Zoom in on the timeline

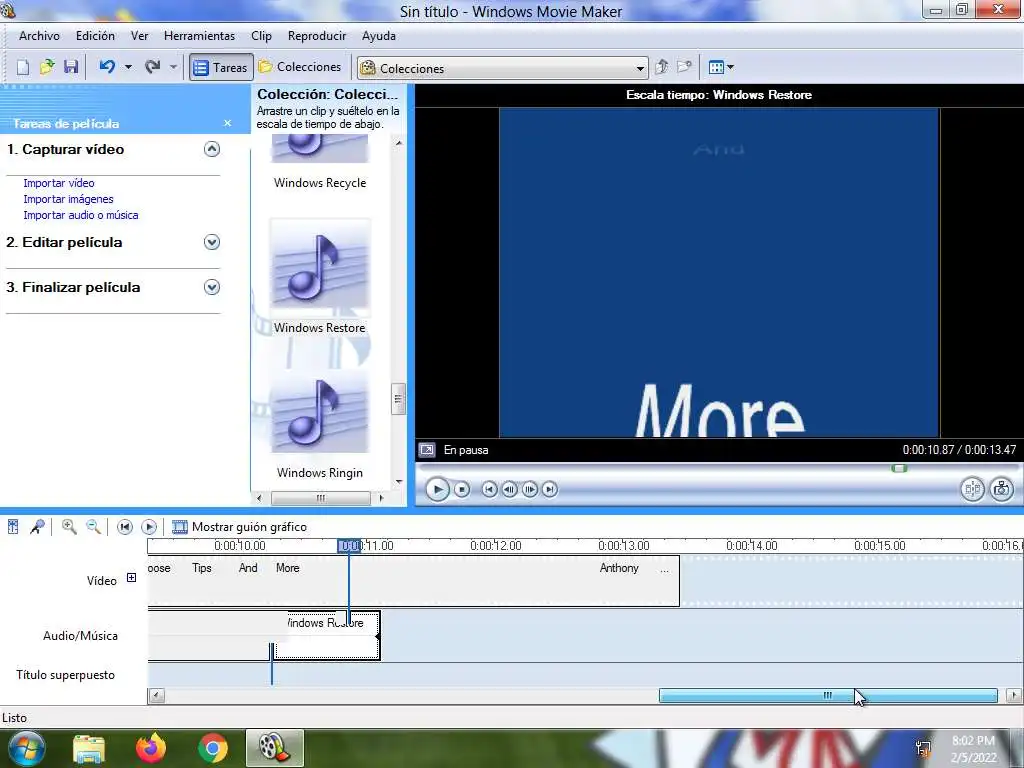click(x=69, y=526)
